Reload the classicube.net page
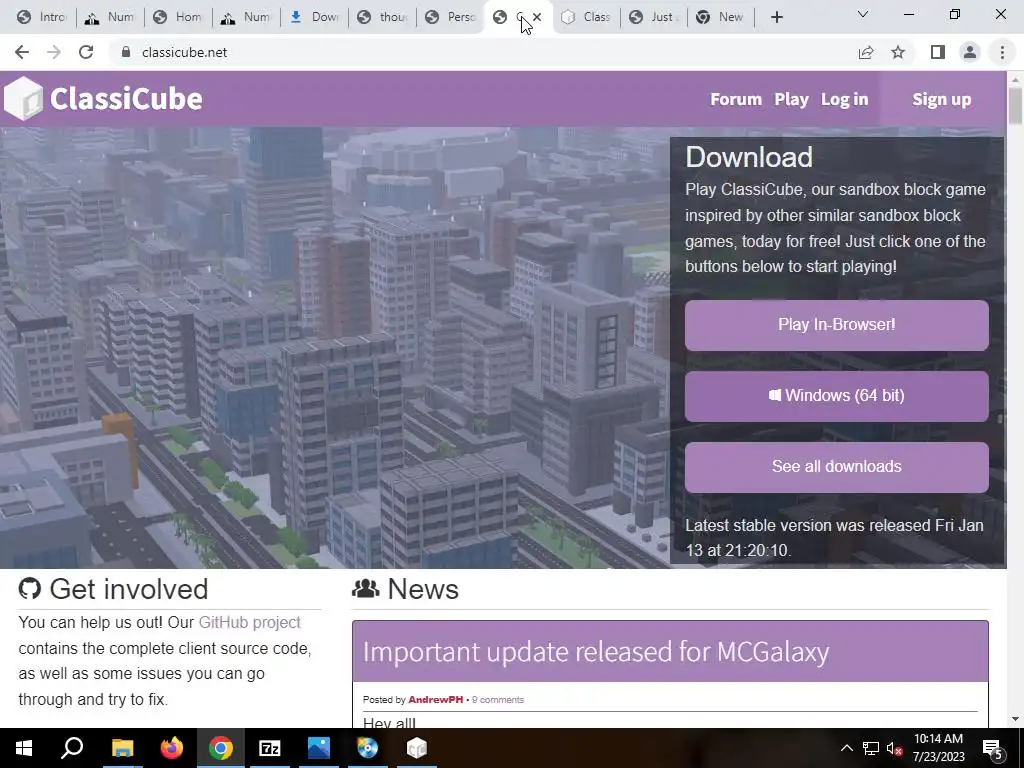Image resolution: width=1024 pixels, height=768 pixels. click(x=86, y=52)
